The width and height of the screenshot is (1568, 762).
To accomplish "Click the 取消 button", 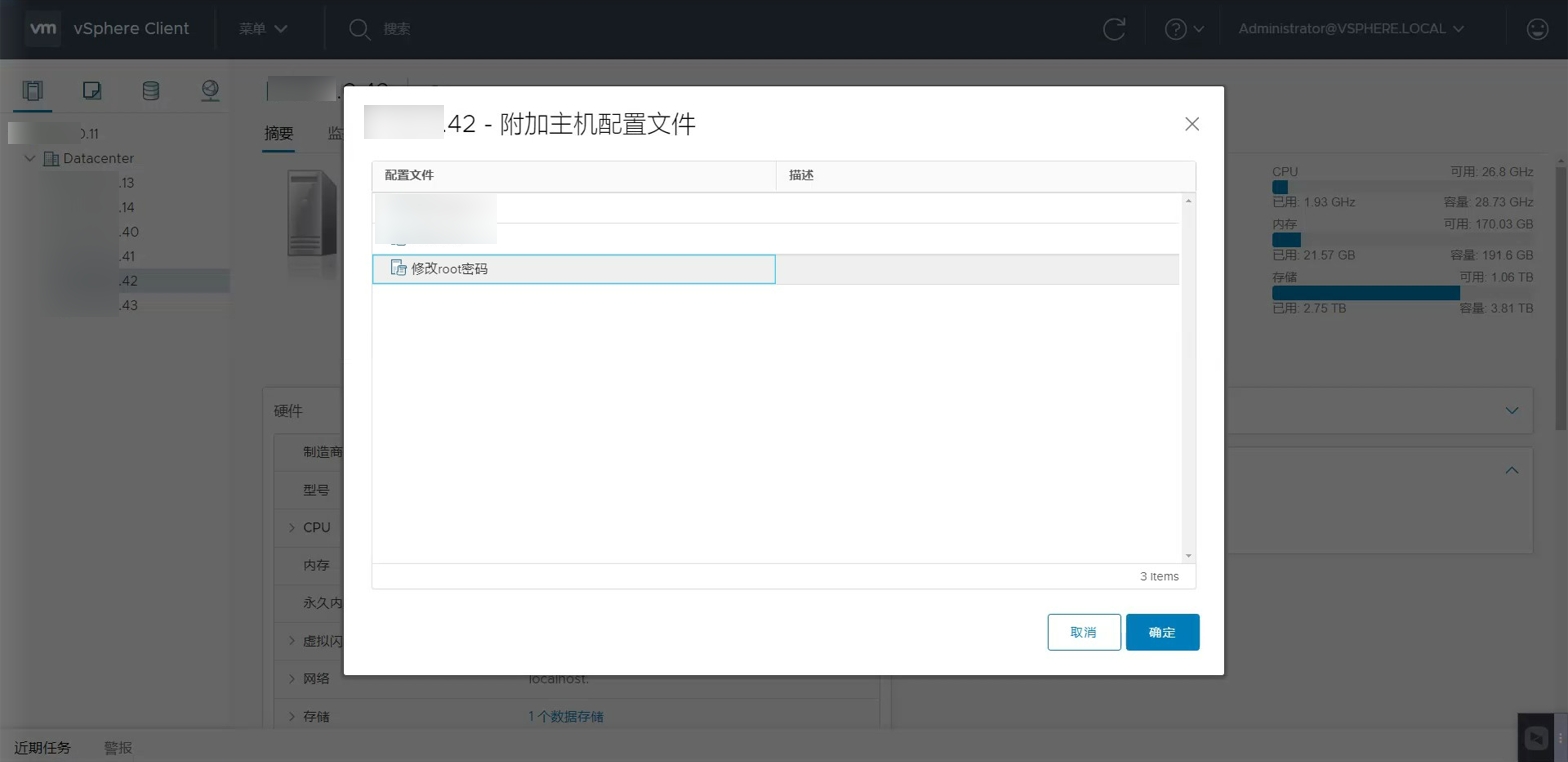I will click(1084, 632).
